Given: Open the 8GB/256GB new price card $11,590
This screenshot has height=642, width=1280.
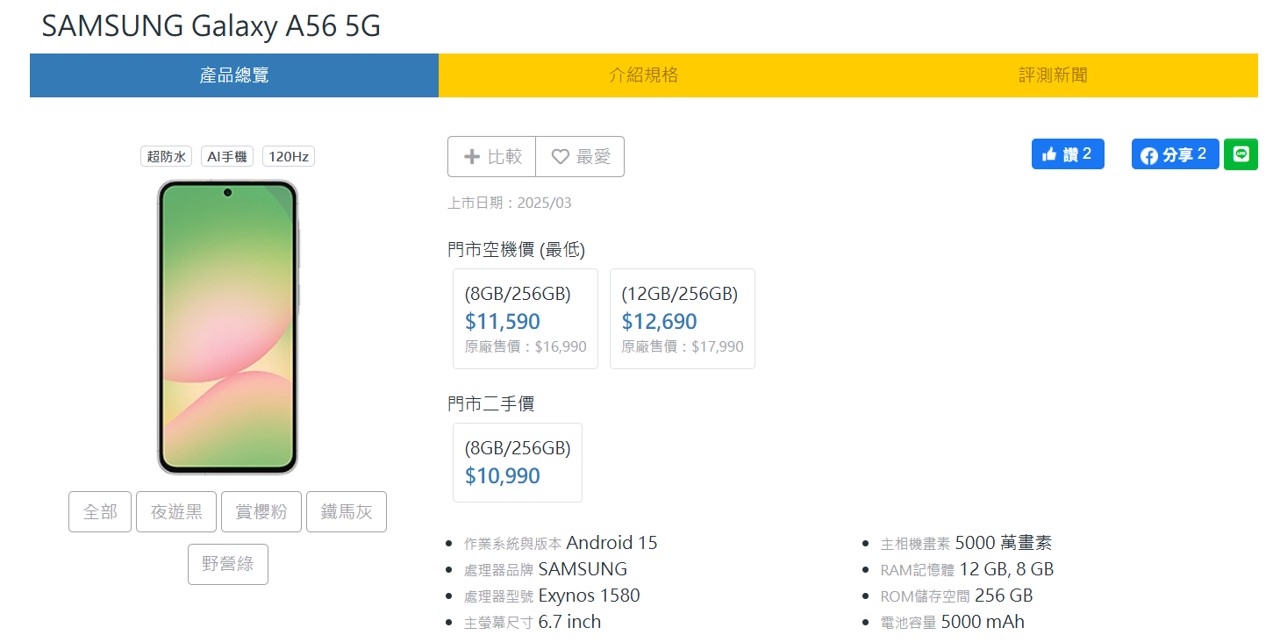Looking at the screenshot, I should (525, 319).
